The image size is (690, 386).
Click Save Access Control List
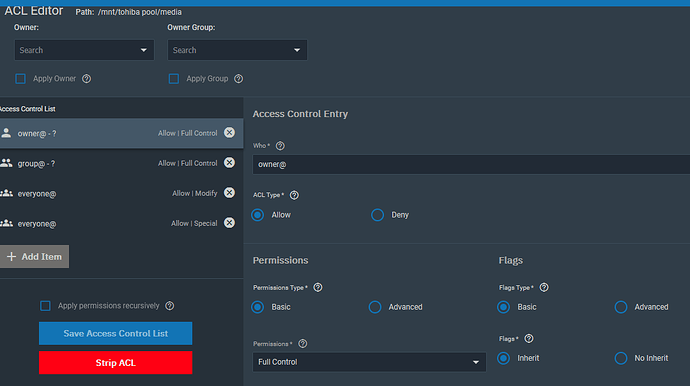[115, 333]
